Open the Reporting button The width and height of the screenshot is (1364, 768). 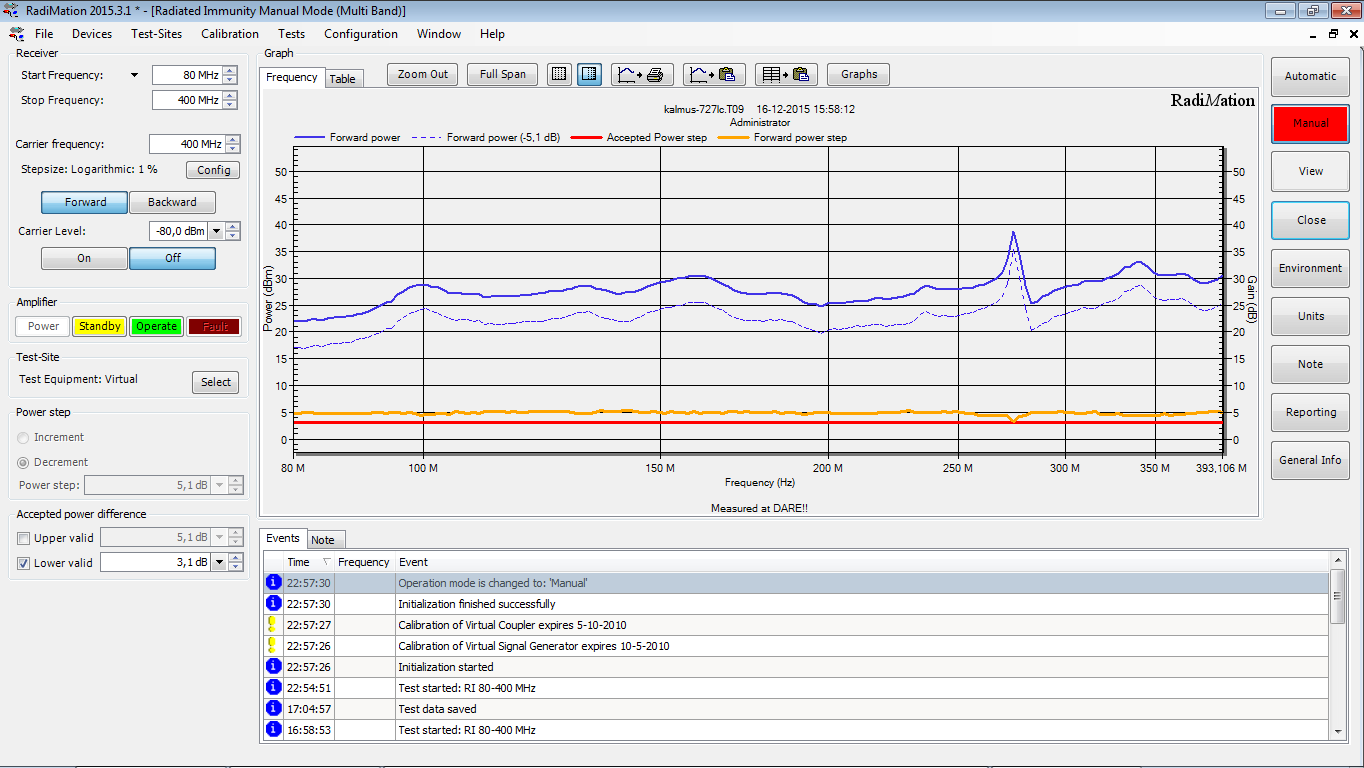click(x=1310, y=412)
